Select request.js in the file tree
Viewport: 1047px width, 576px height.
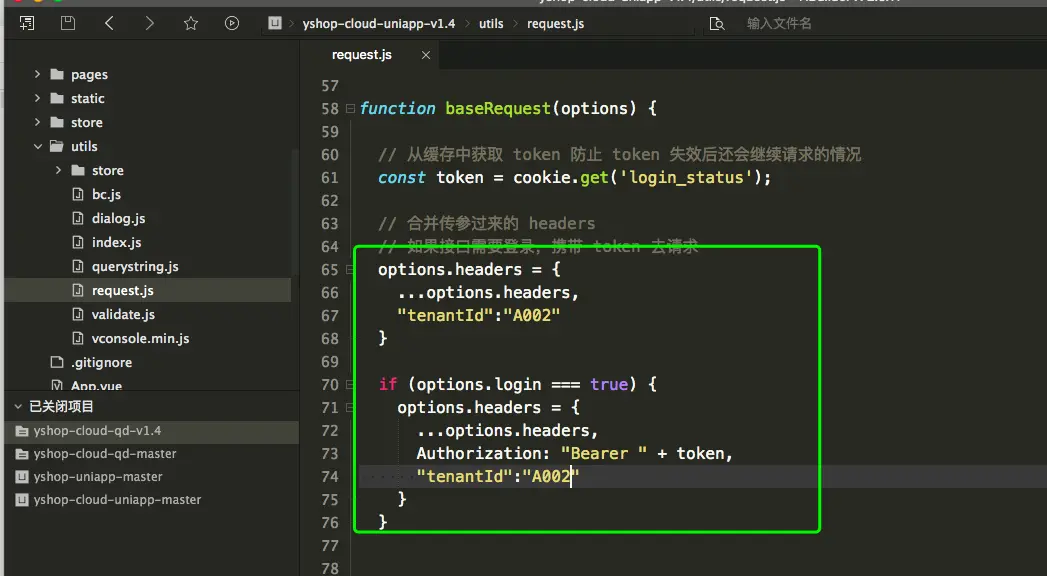click(x=148, y=290)
